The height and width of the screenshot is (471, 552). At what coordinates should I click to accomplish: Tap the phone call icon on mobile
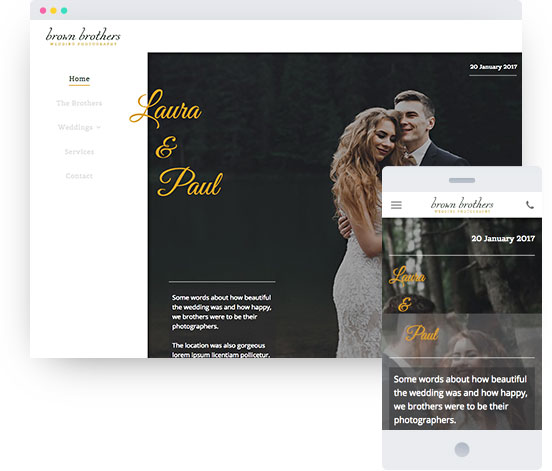(529, 205)
